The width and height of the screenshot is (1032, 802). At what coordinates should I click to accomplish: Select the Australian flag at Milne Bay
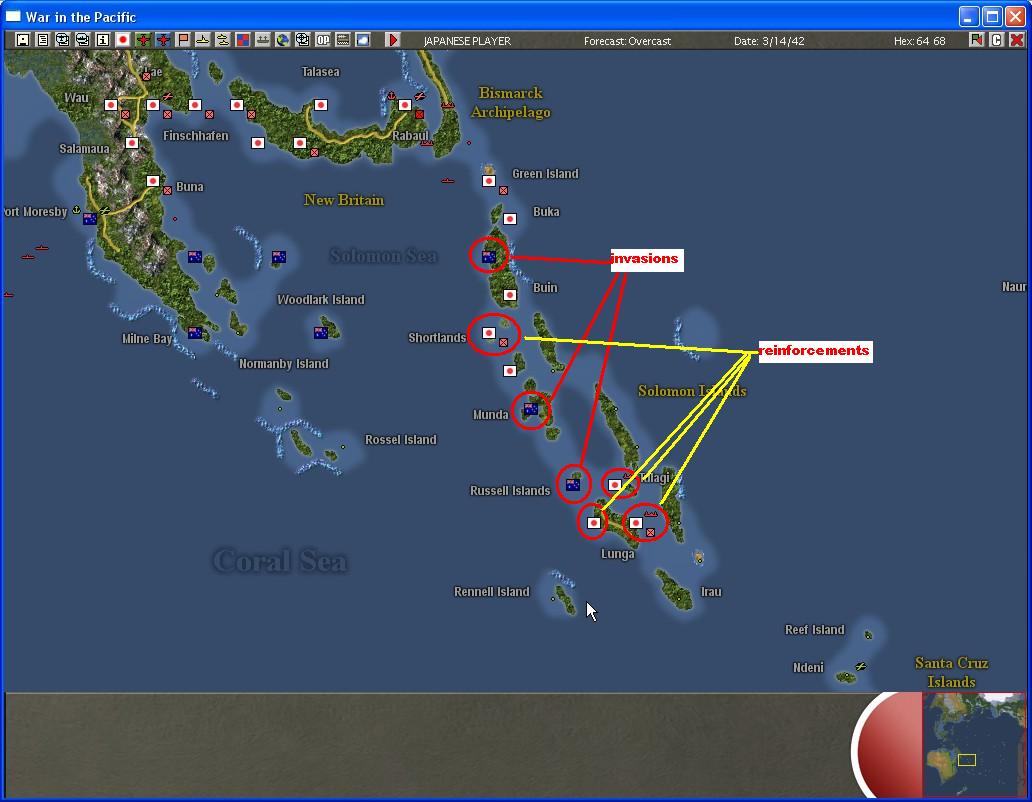[x=195, y=333]
